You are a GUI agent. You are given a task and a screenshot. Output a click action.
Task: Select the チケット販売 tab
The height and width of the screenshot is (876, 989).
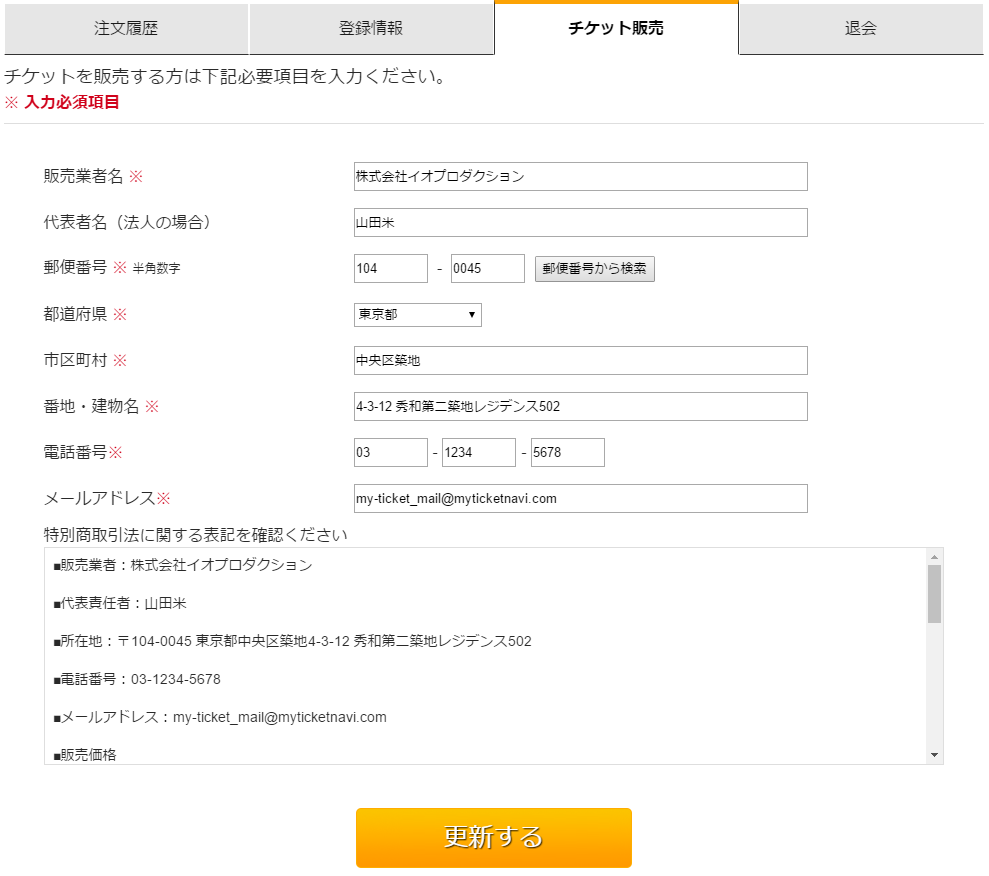click(616, 28)
